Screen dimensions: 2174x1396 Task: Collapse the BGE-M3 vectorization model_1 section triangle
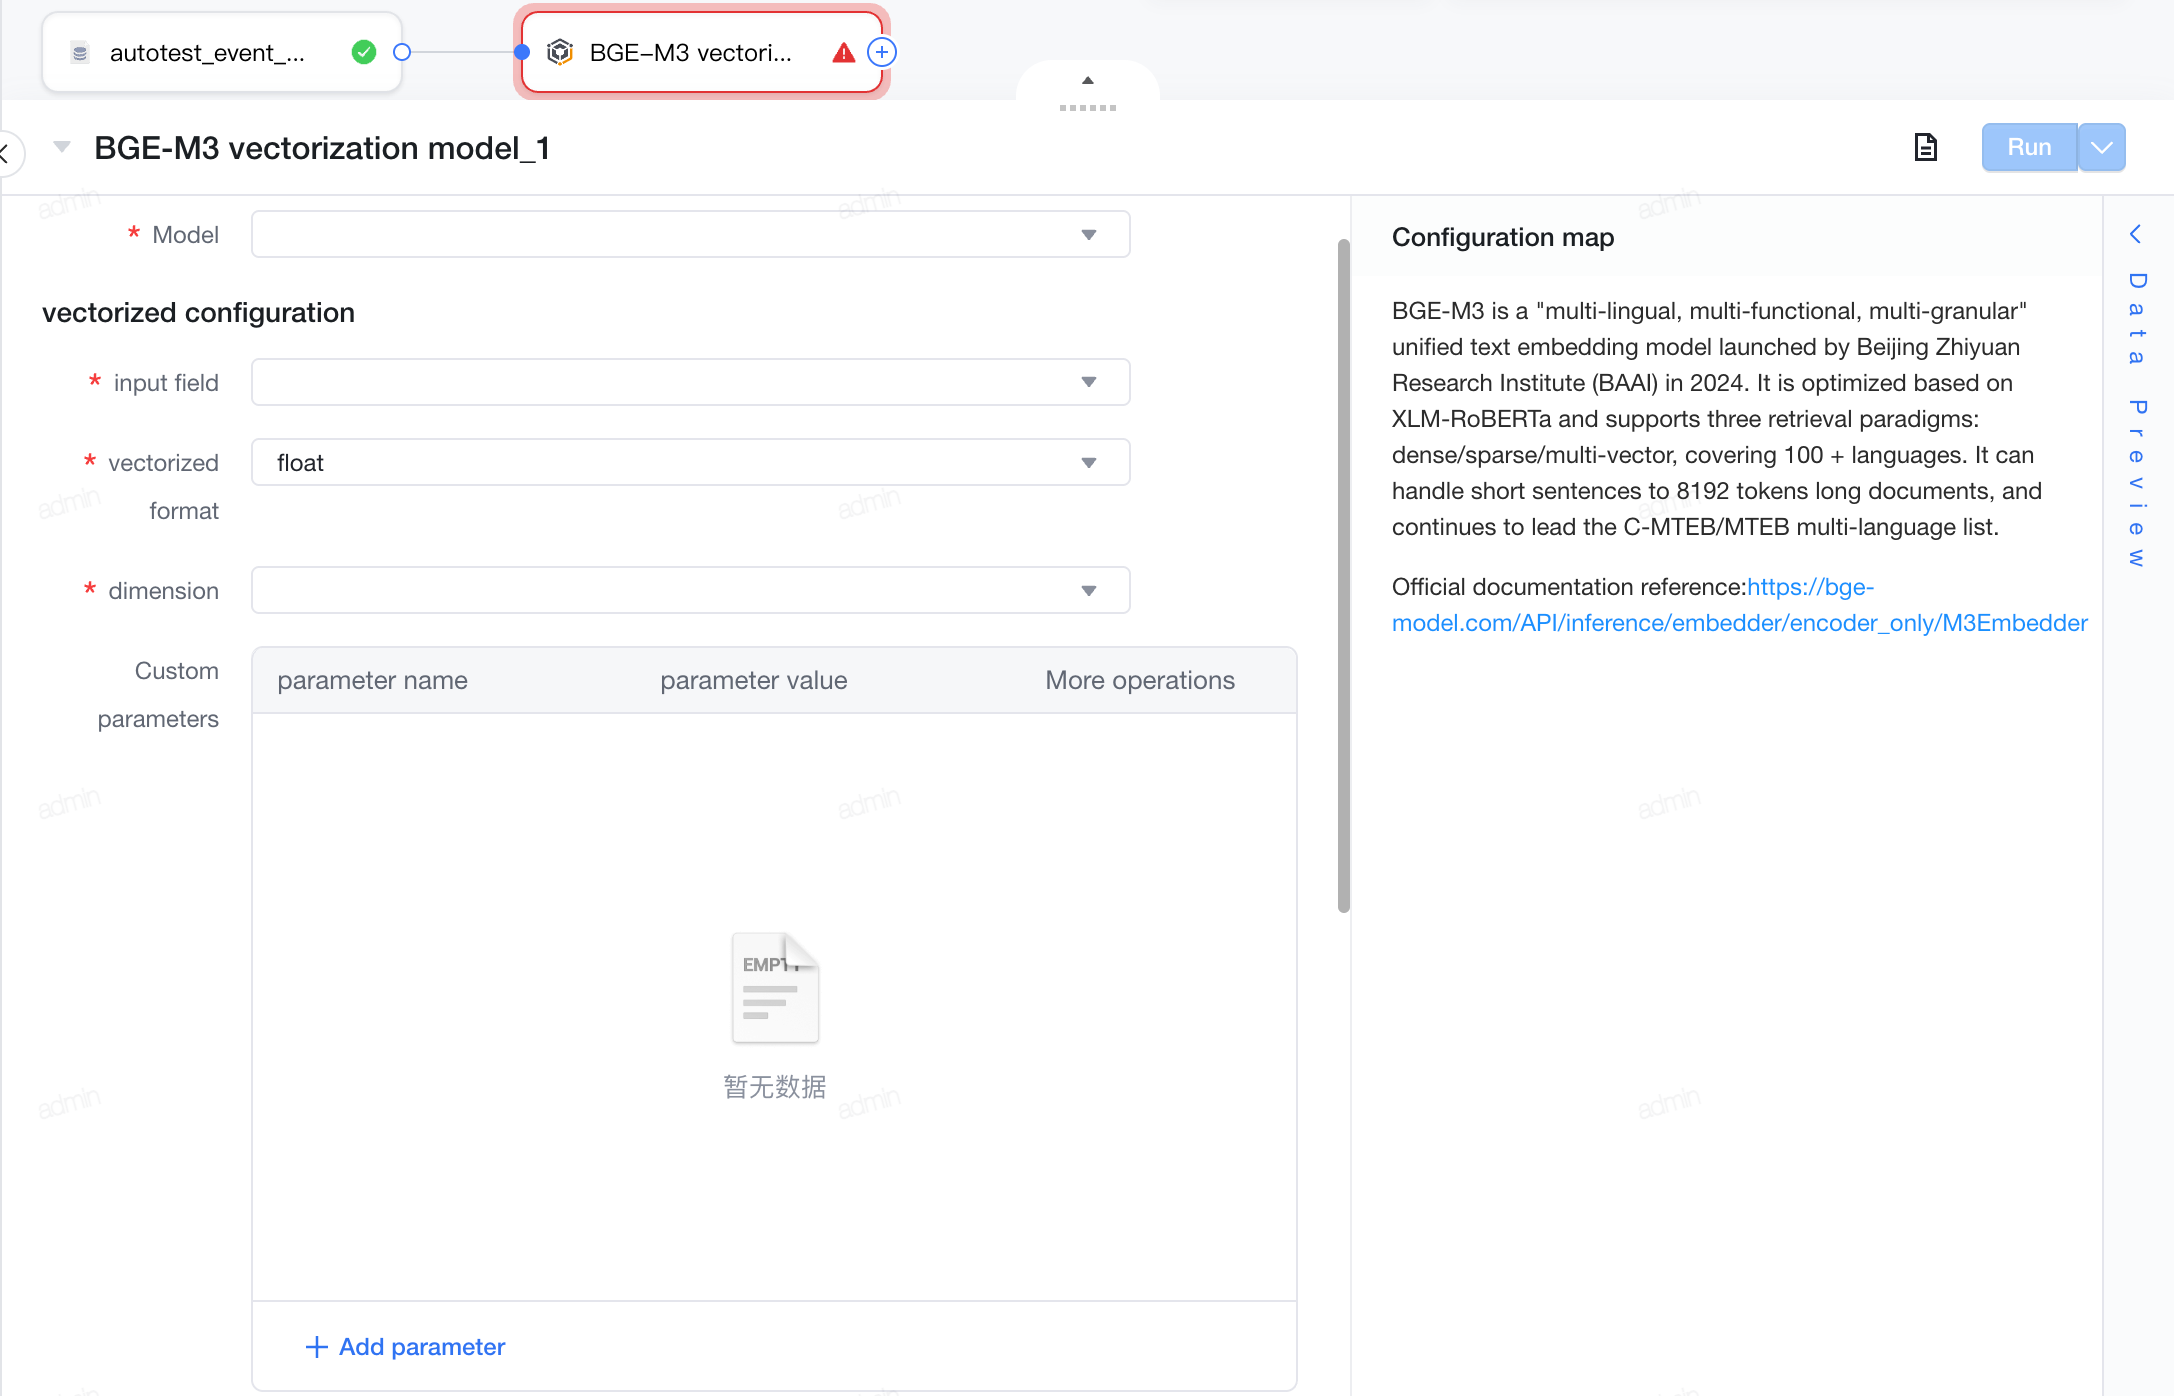[62, 147]
